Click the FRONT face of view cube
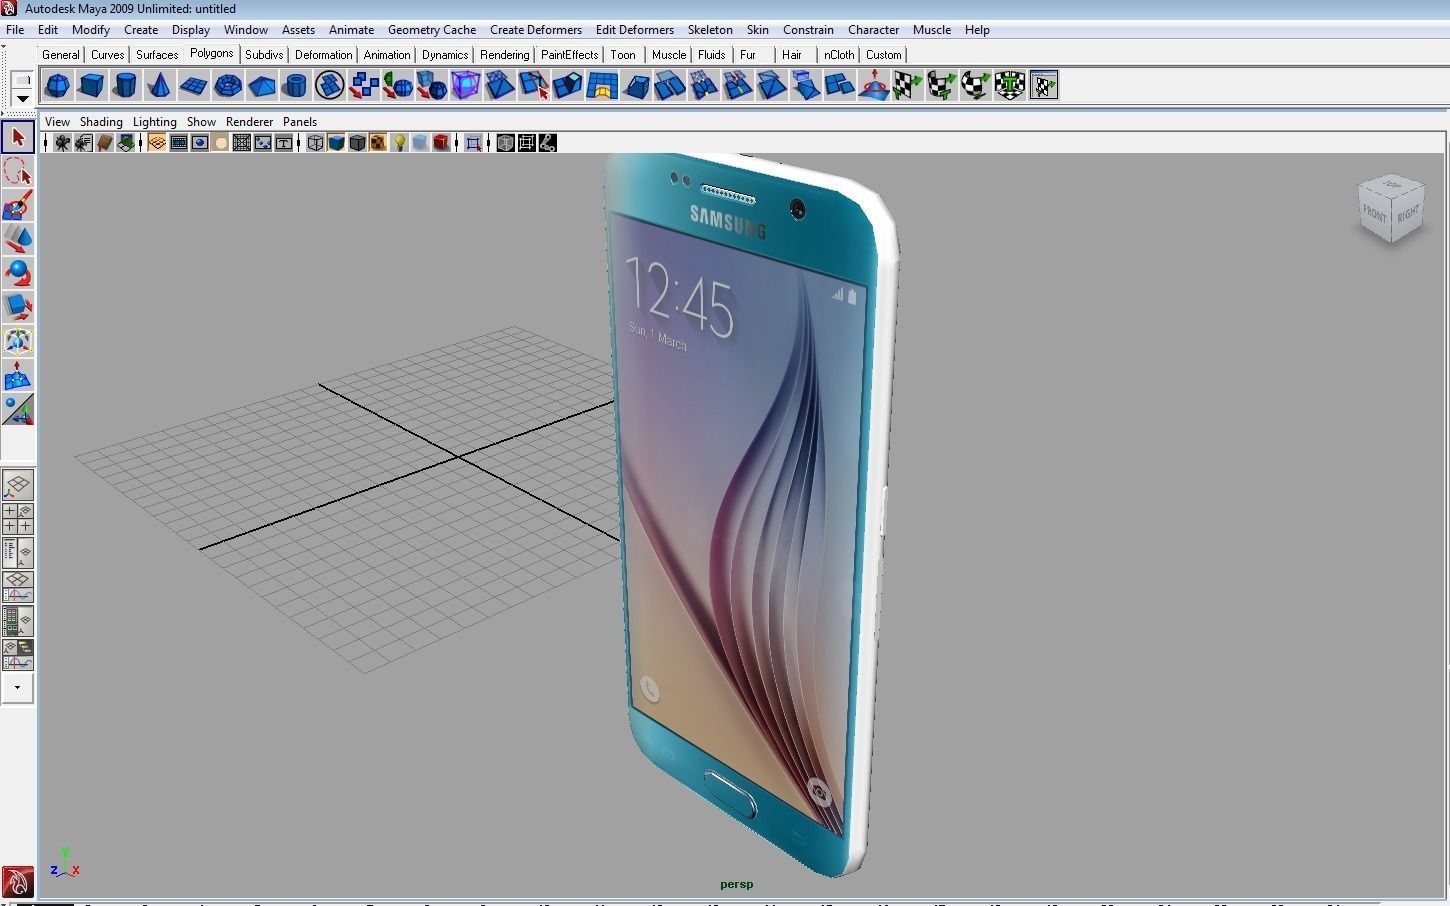1450x906 pixels. pyautogui.click(x=1375, y=213)
